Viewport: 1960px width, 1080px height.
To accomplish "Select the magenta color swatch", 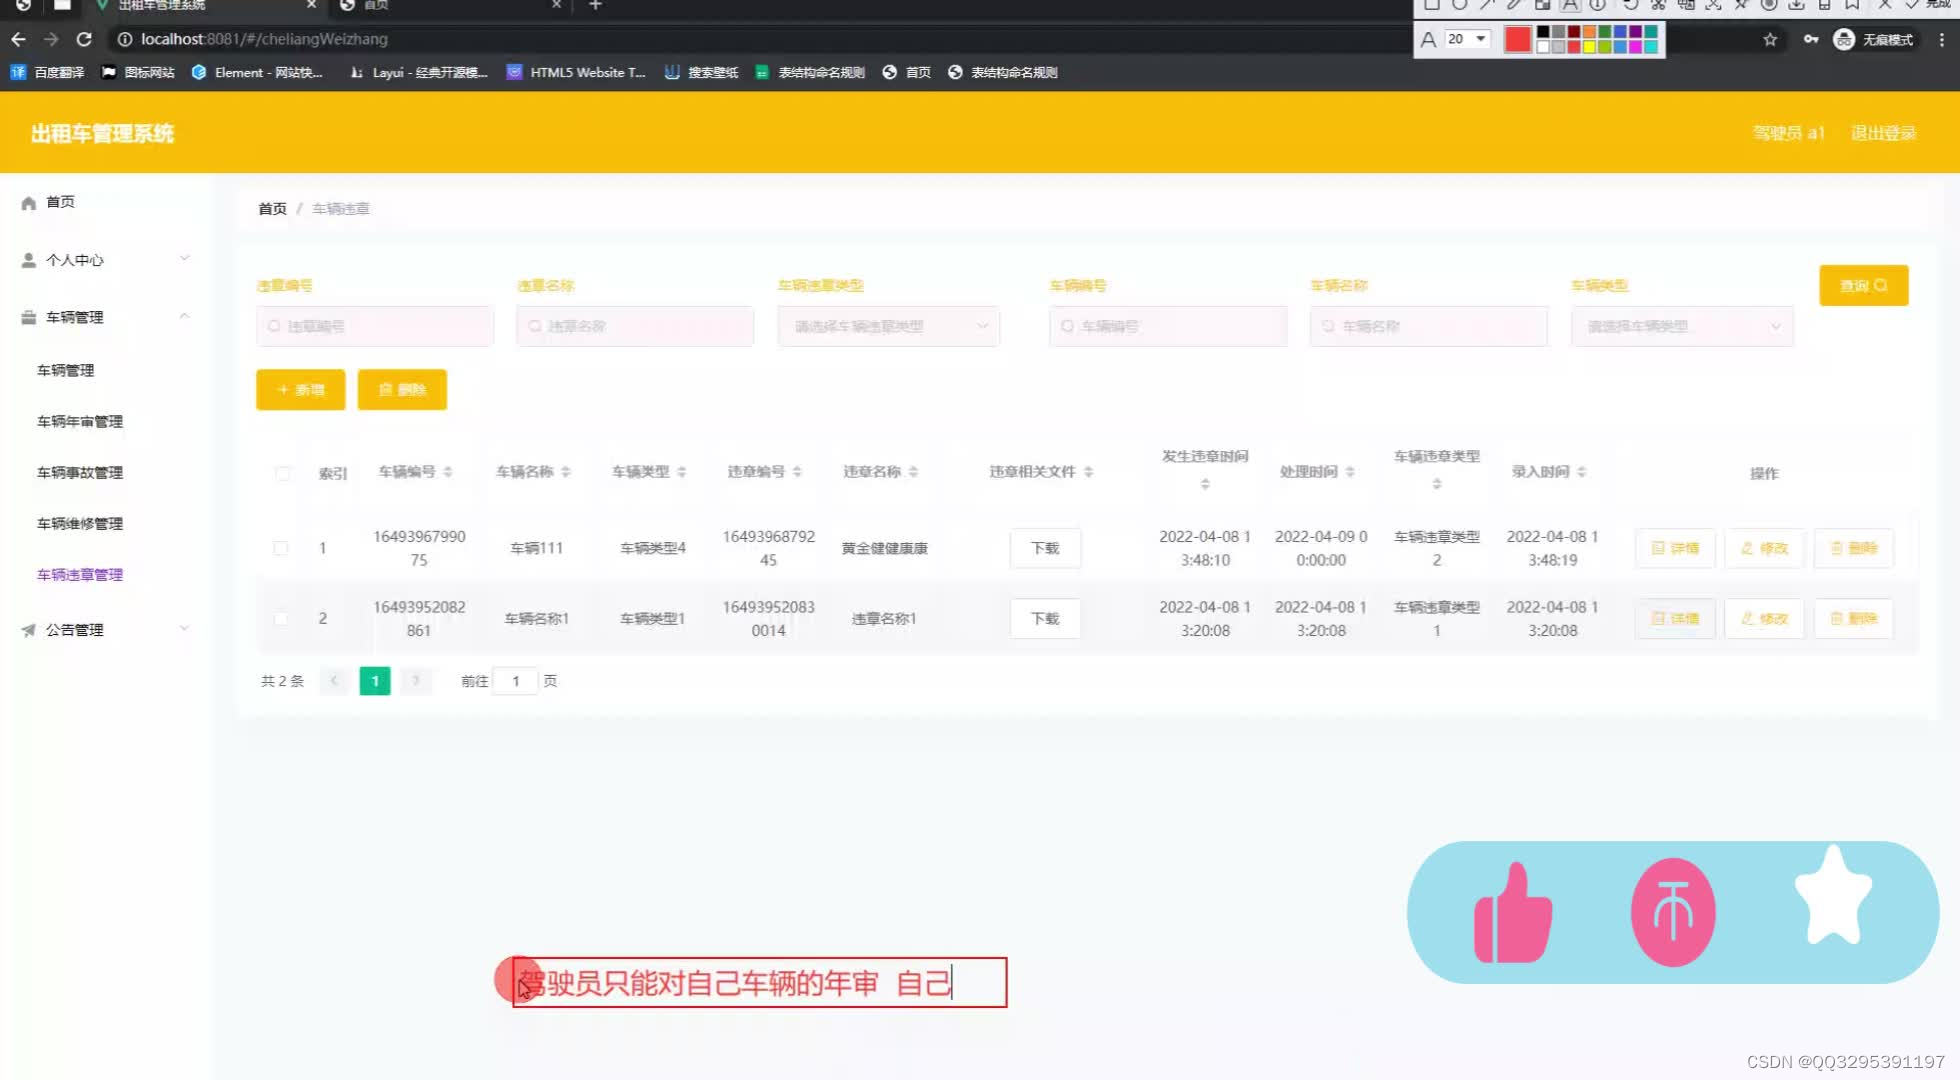I will (1635, 46).
